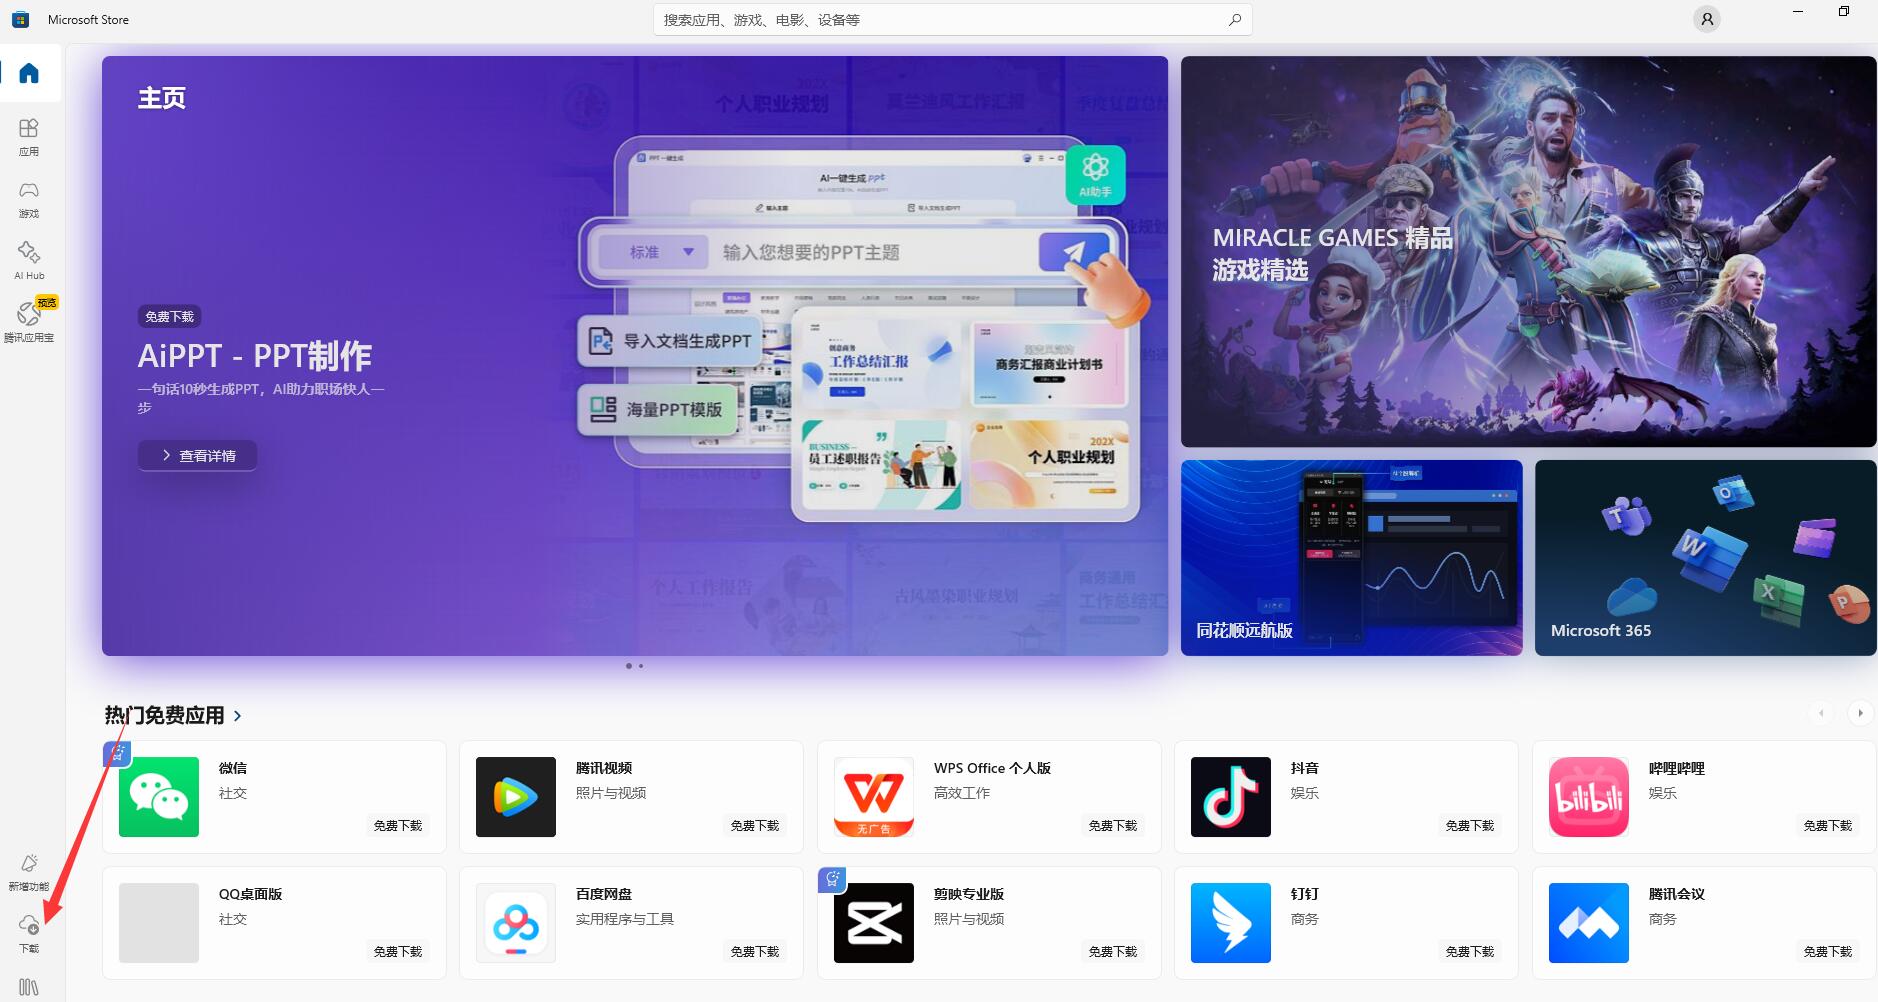Image resolution: width=1878 pixels, height=1002 pixels.
Task: Click 免费下载 for WPS Office 个人版
Action: (x=1113, y=825)
